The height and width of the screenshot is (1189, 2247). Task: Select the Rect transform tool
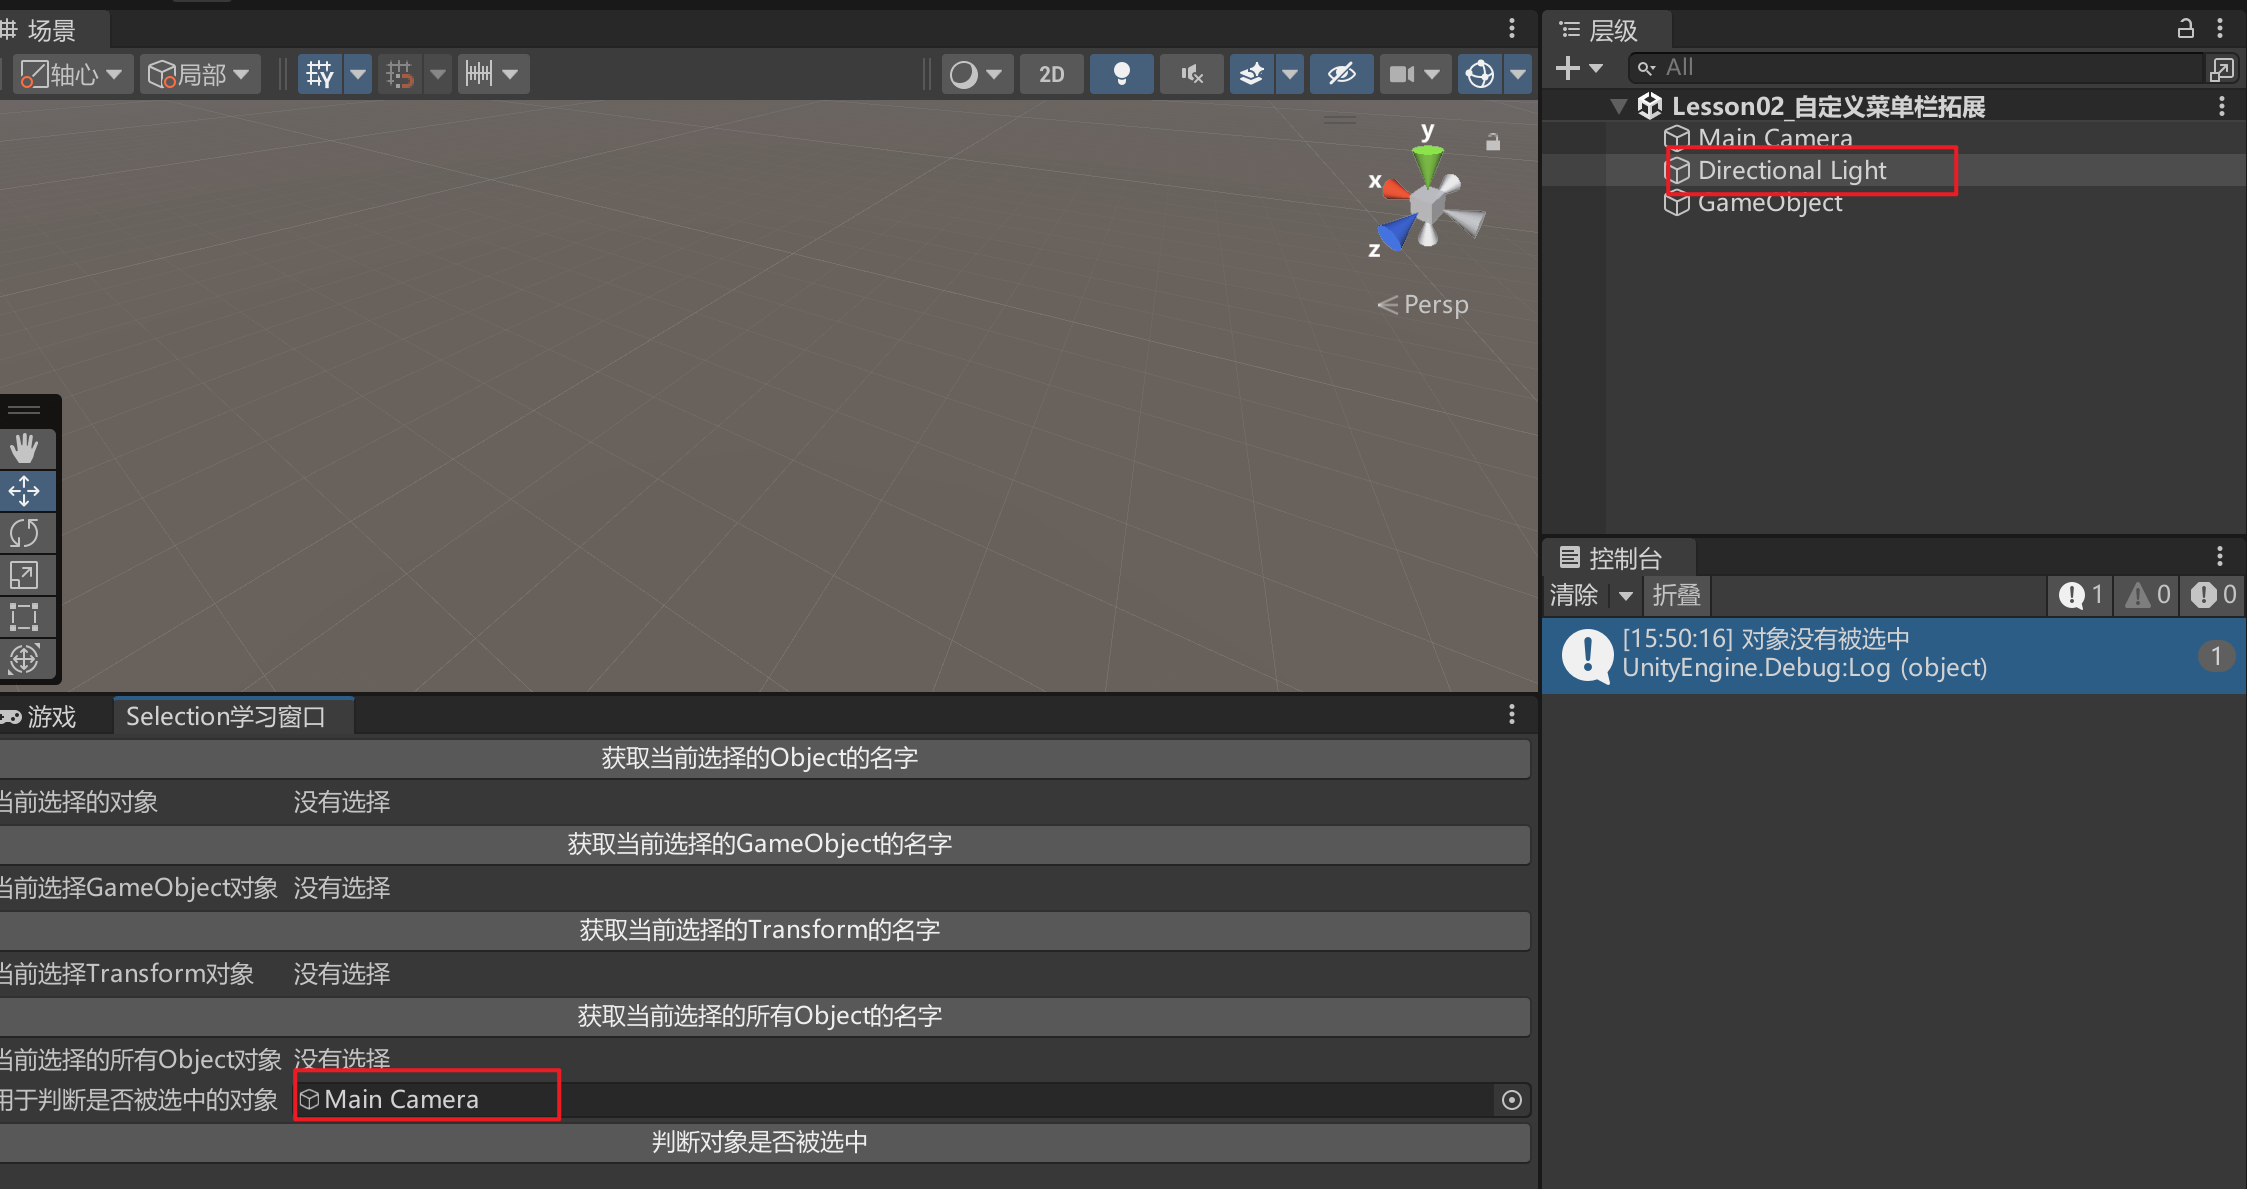pyautogui.click(x=24, y=617)
